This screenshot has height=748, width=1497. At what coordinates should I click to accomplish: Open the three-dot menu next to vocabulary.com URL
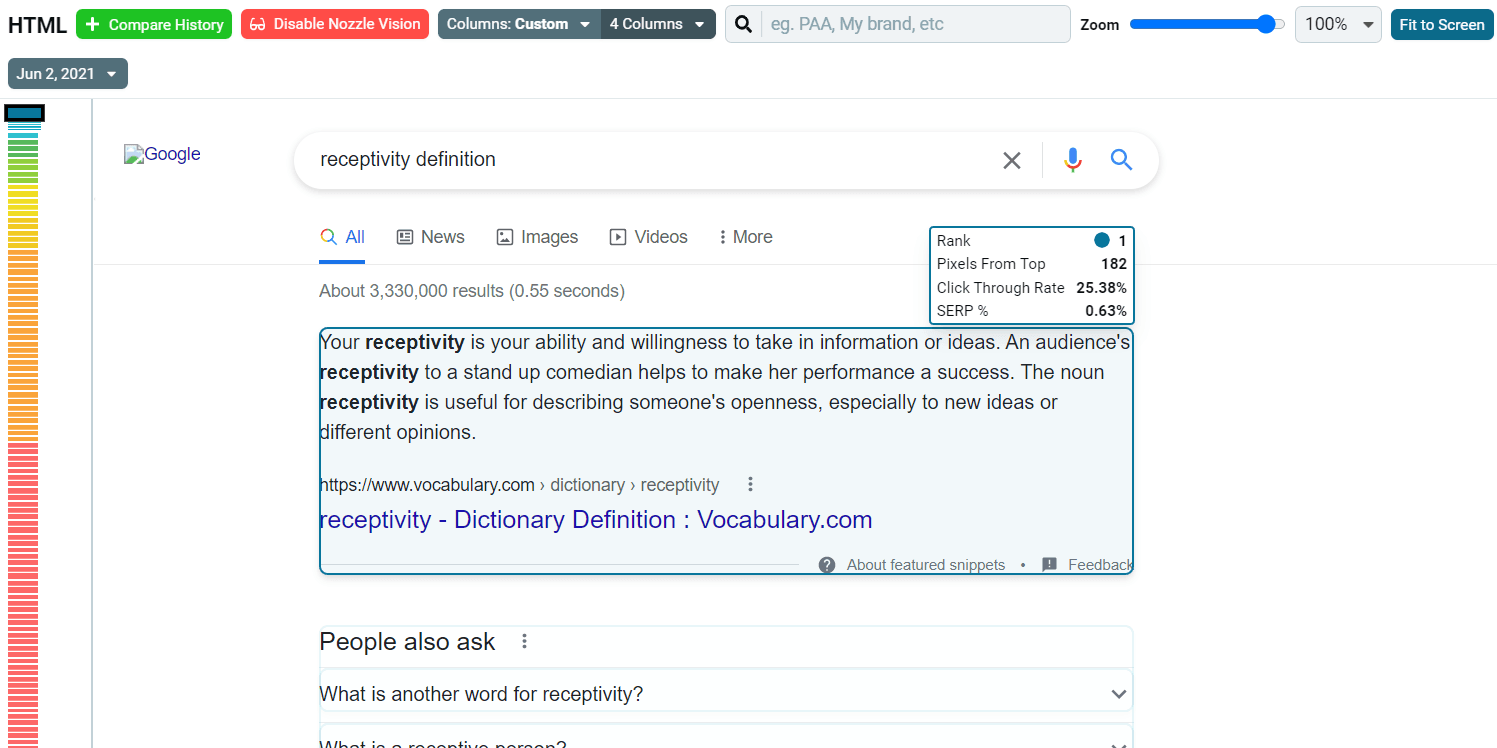(x=750, y=485)
